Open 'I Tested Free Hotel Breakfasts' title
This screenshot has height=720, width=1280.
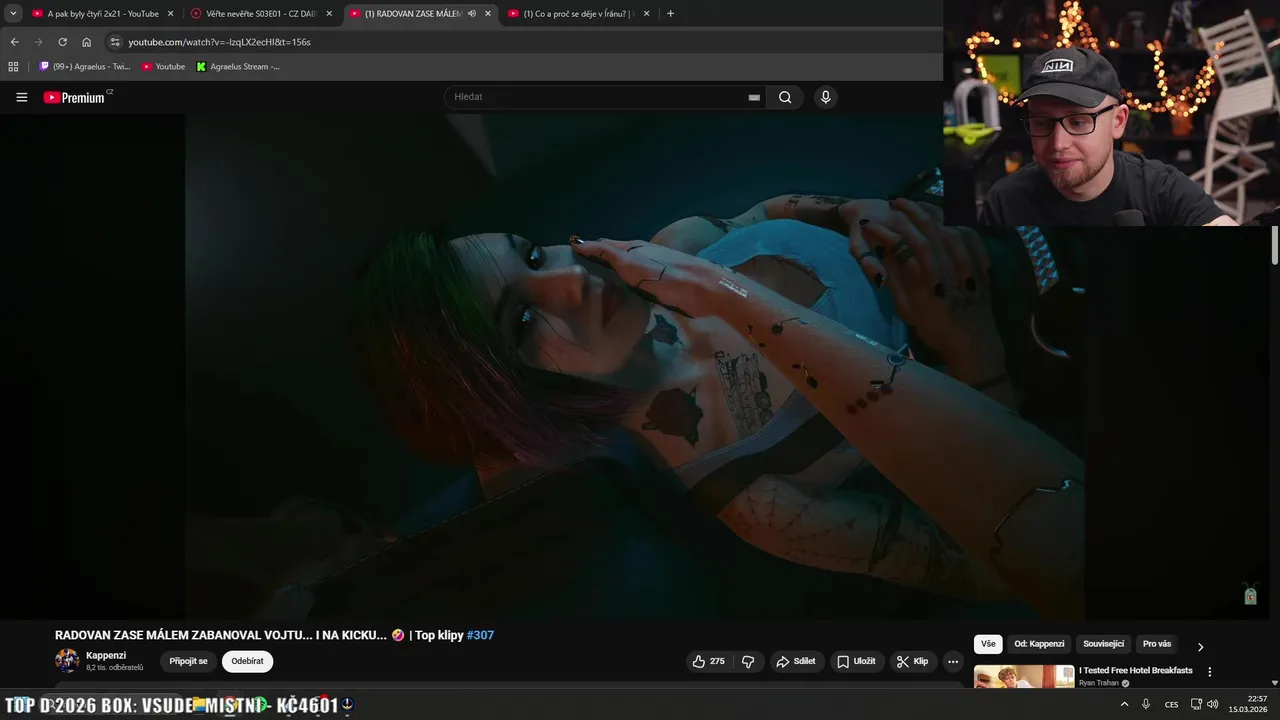tap(1136, 670)
